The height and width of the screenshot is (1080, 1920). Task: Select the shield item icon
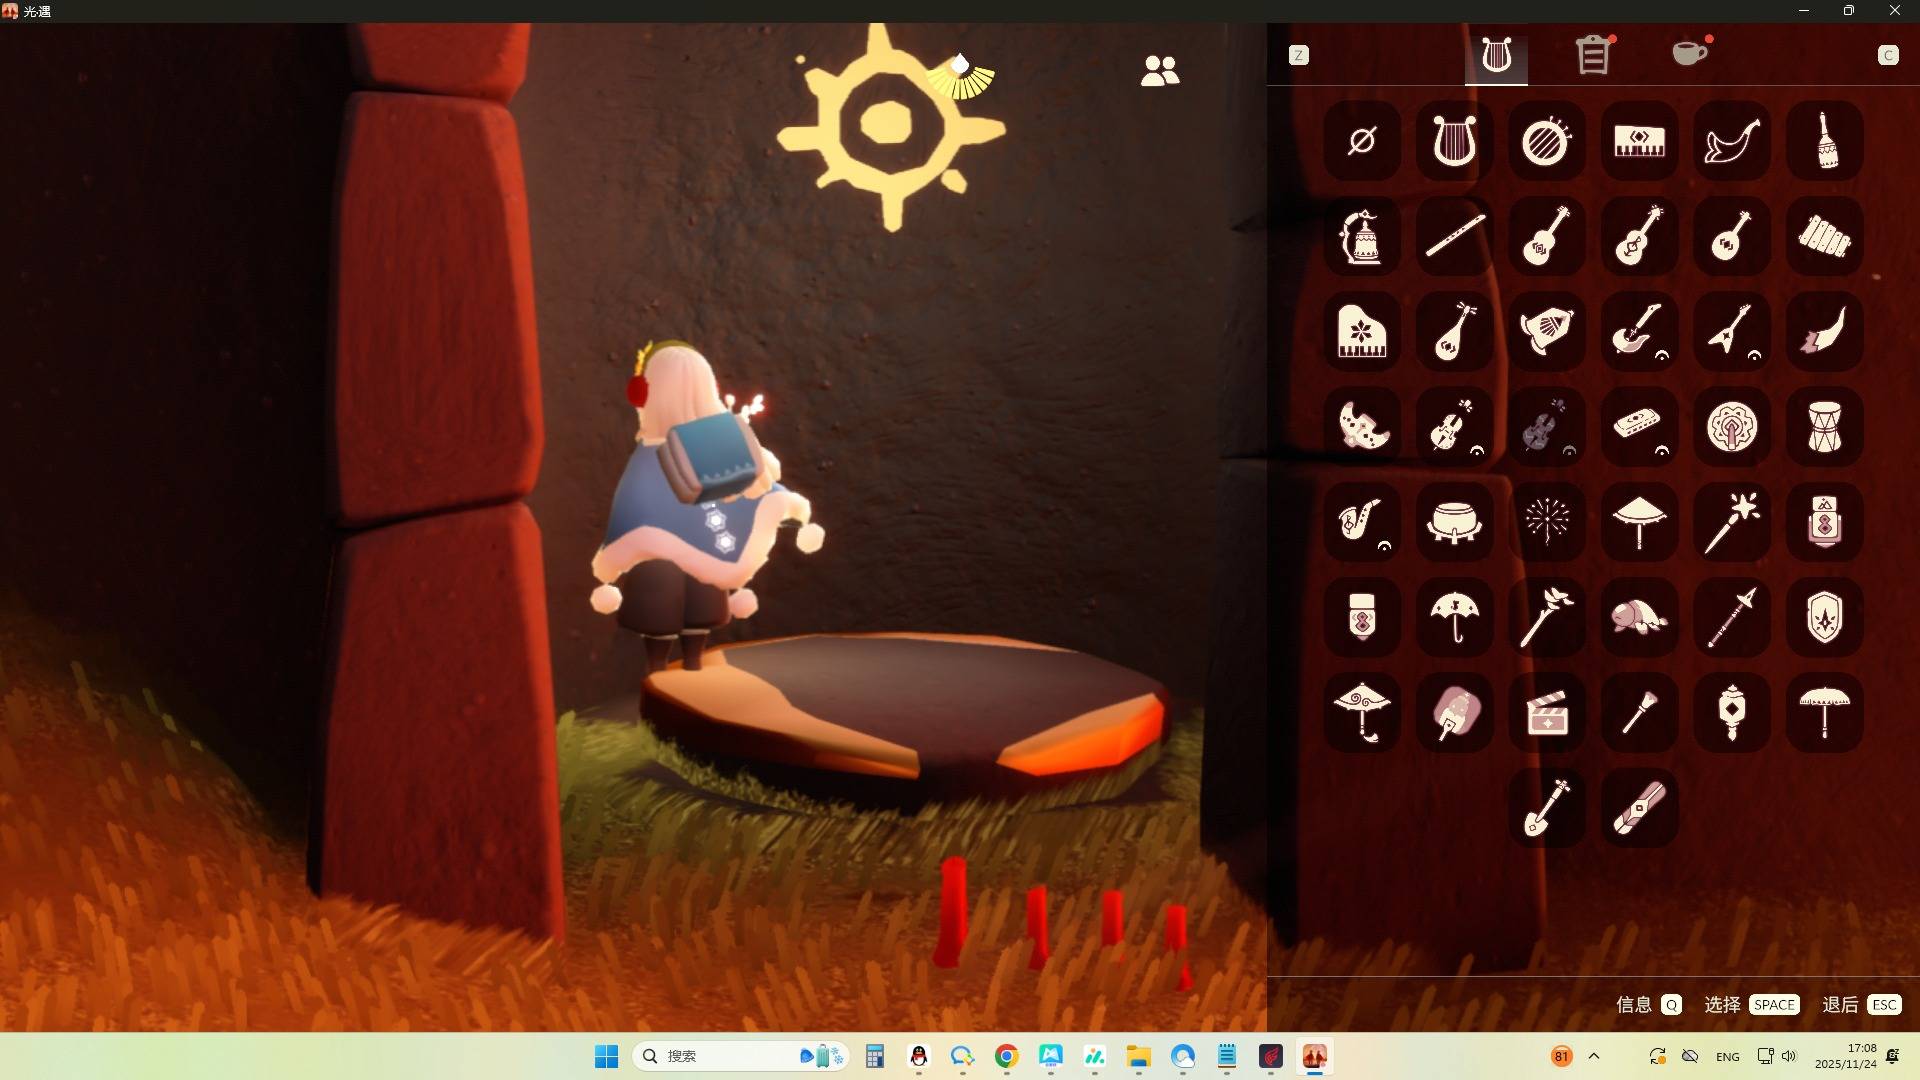[1824, 617]
